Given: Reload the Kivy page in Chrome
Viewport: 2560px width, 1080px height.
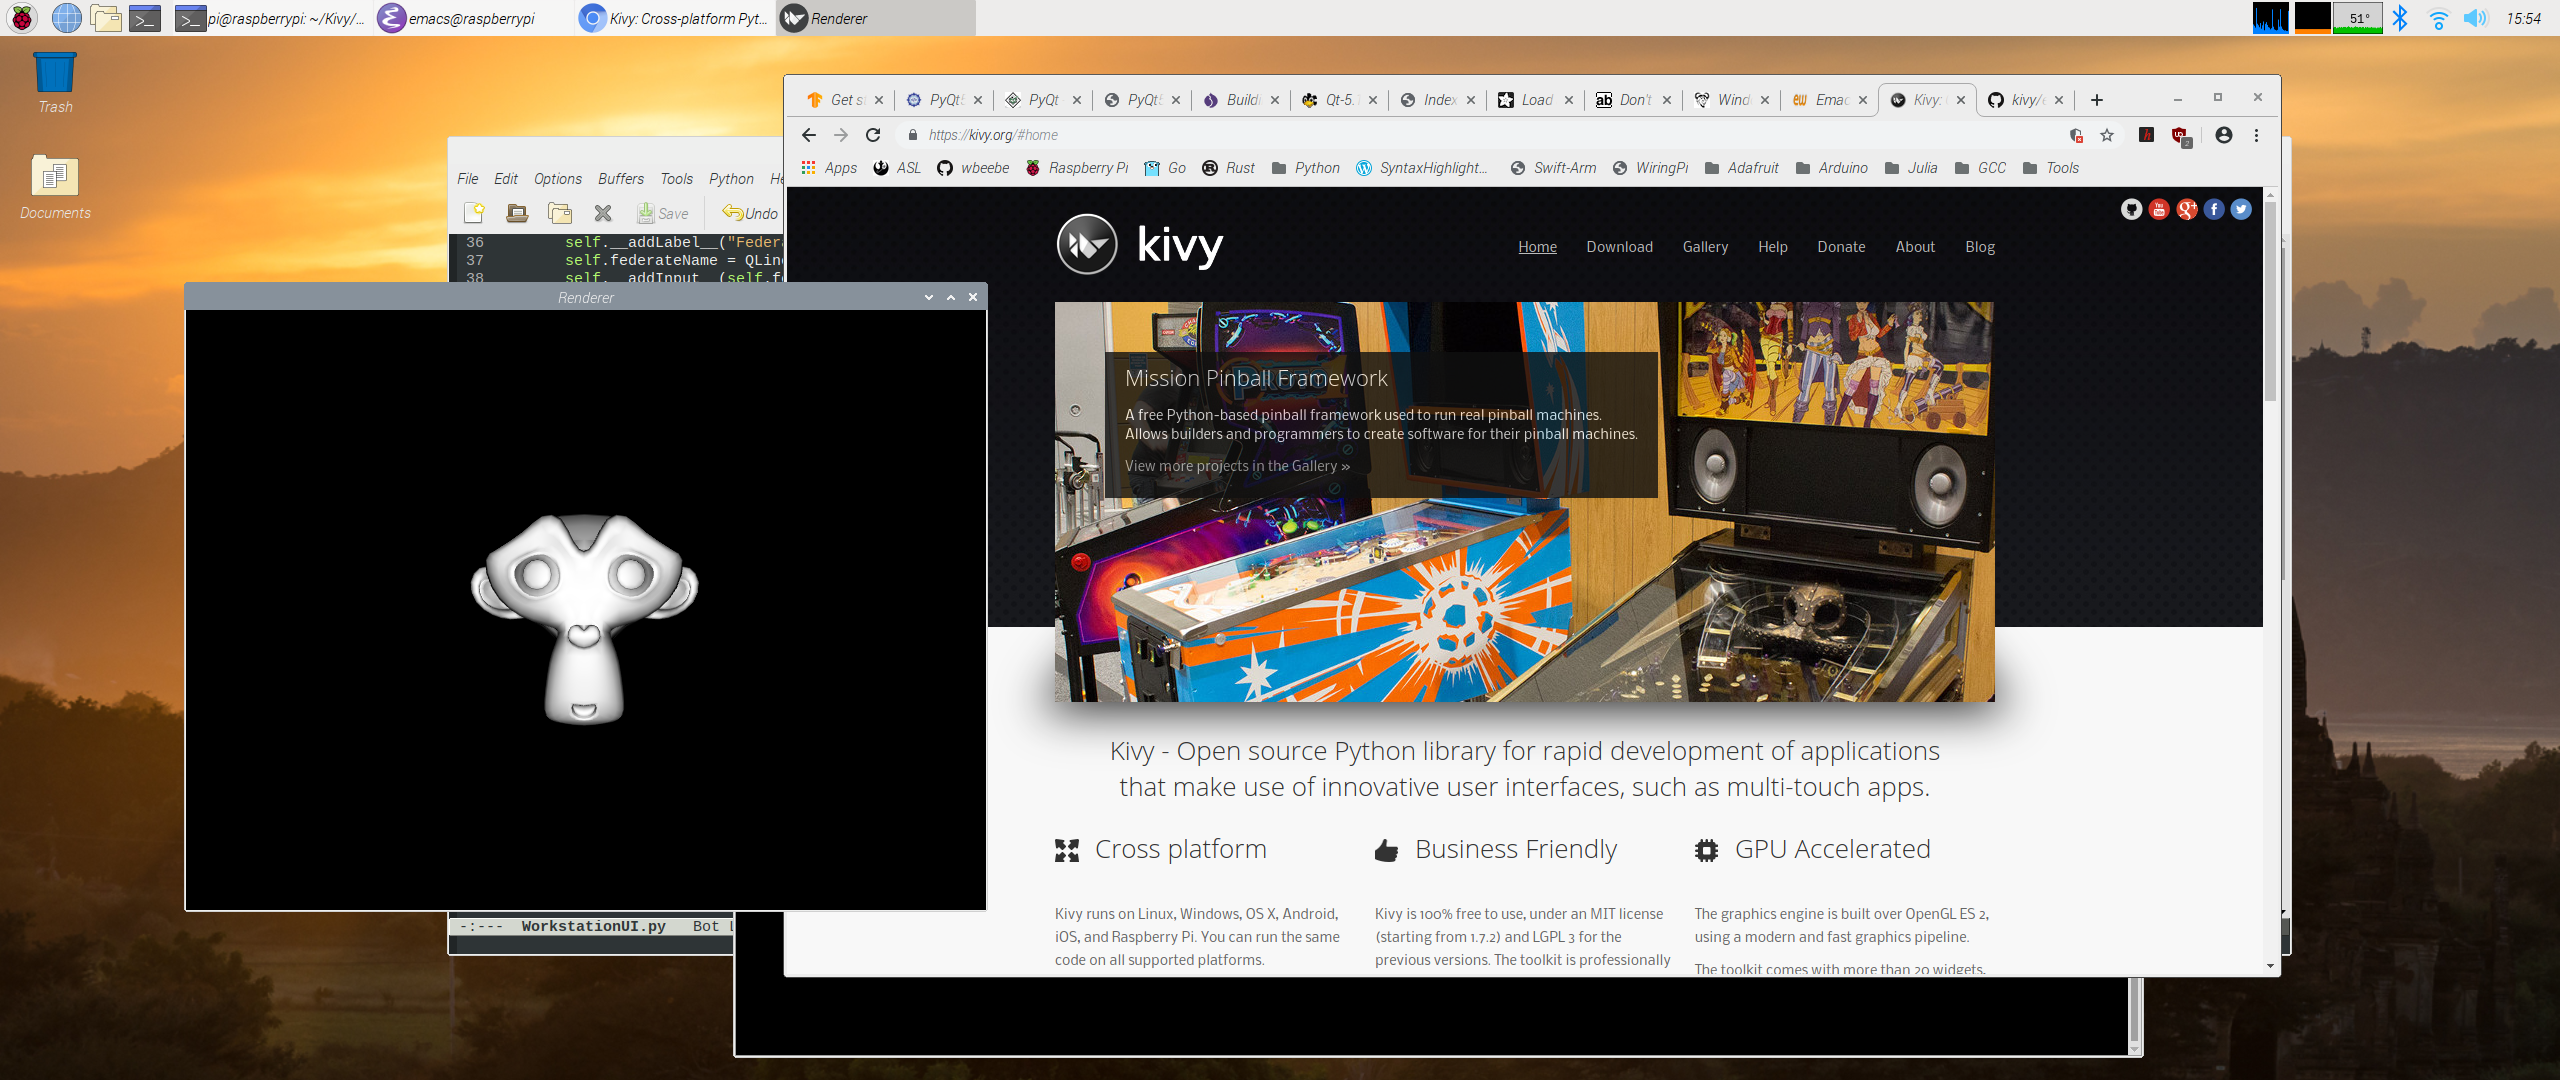Looking at the screenshot, I should (x=873, y=135).
